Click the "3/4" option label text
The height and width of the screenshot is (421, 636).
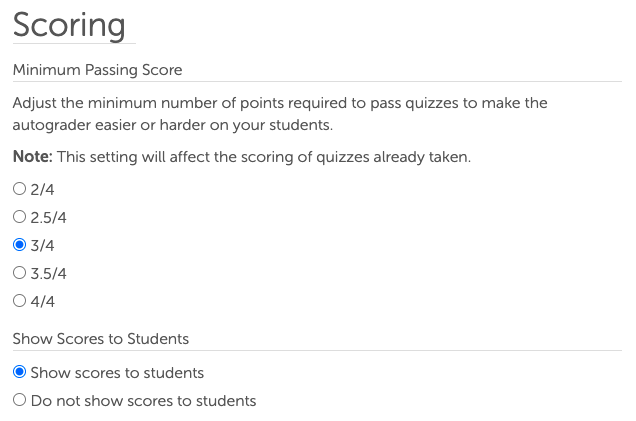pyautogui.click(x=42, y=245)
